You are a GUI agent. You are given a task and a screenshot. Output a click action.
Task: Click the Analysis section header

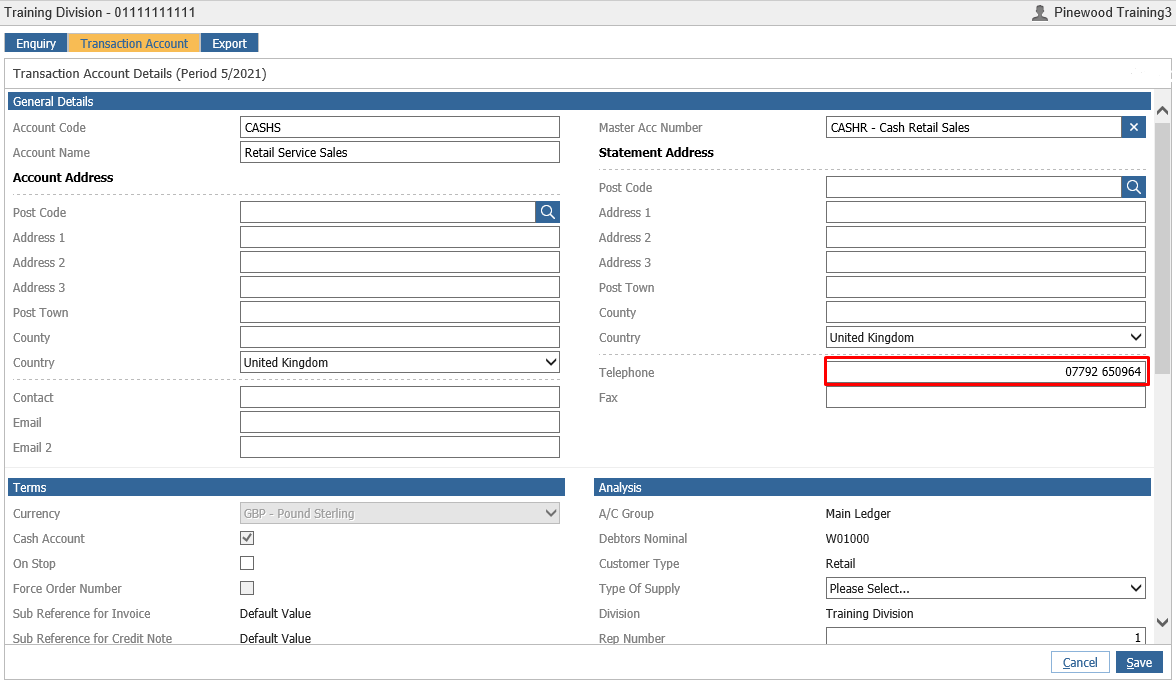coord(872,488)
